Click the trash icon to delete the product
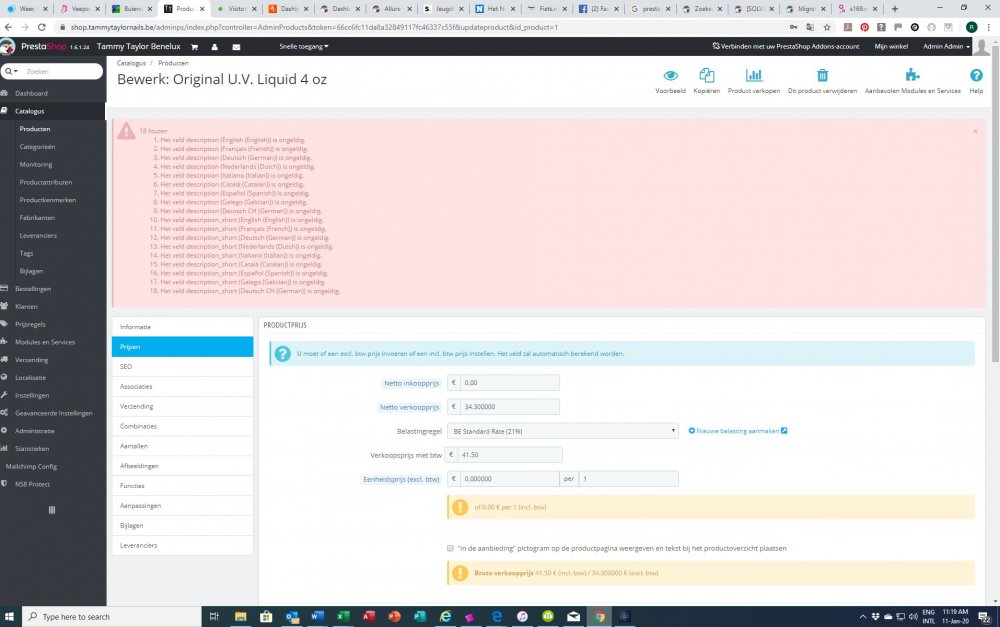The image size is (1000, 627). pos(823,75)
